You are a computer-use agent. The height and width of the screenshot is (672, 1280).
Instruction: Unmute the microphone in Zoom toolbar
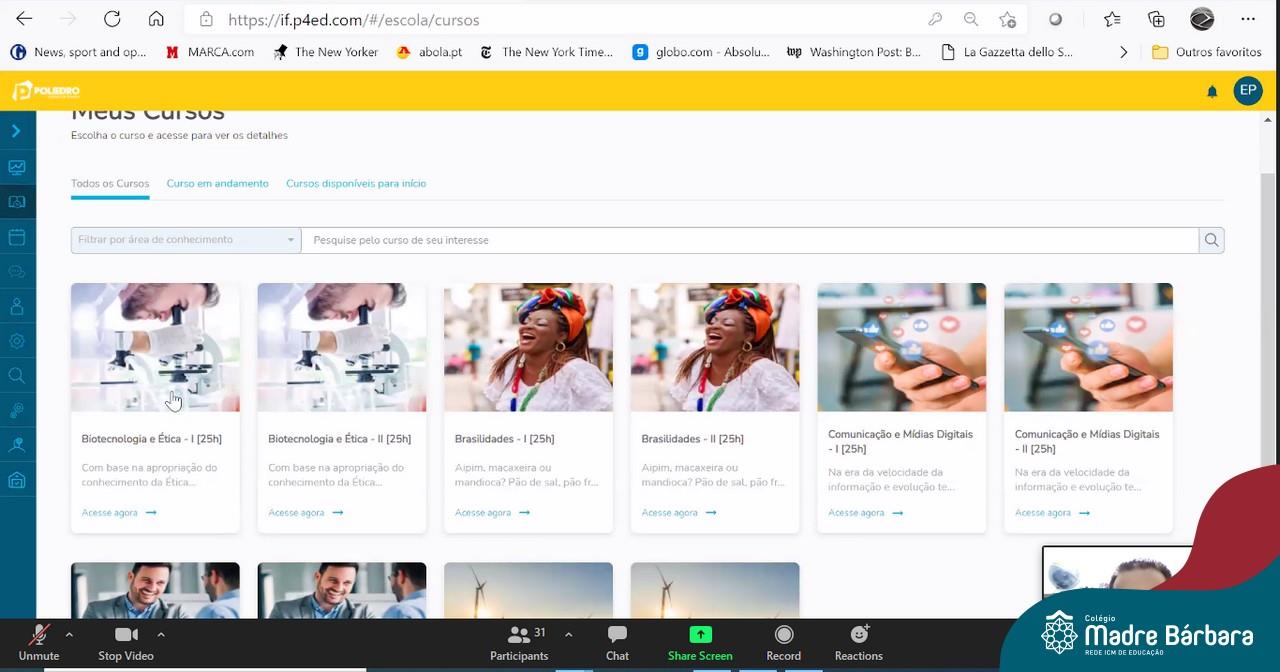39,643
